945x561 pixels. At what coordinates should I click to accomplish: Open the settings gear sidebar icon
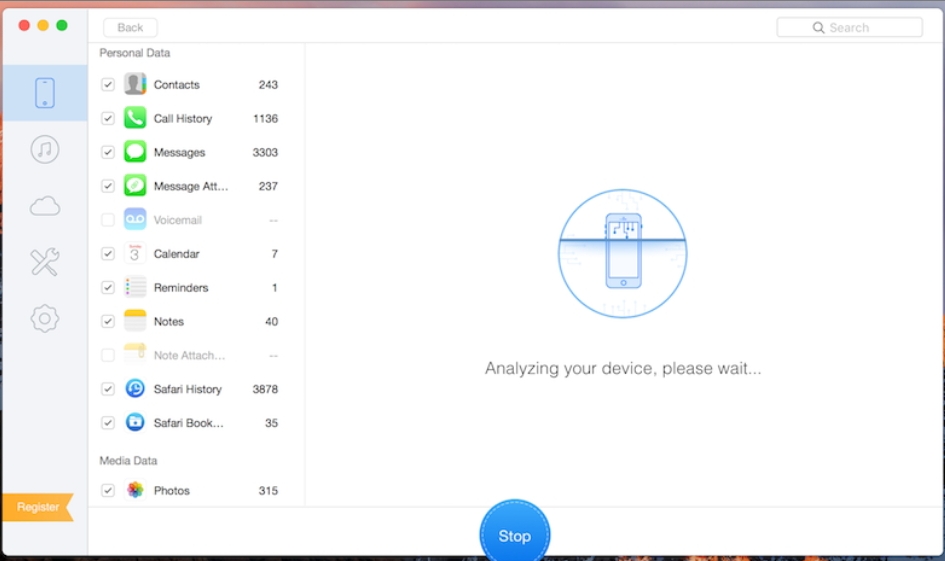click(45, 318)
